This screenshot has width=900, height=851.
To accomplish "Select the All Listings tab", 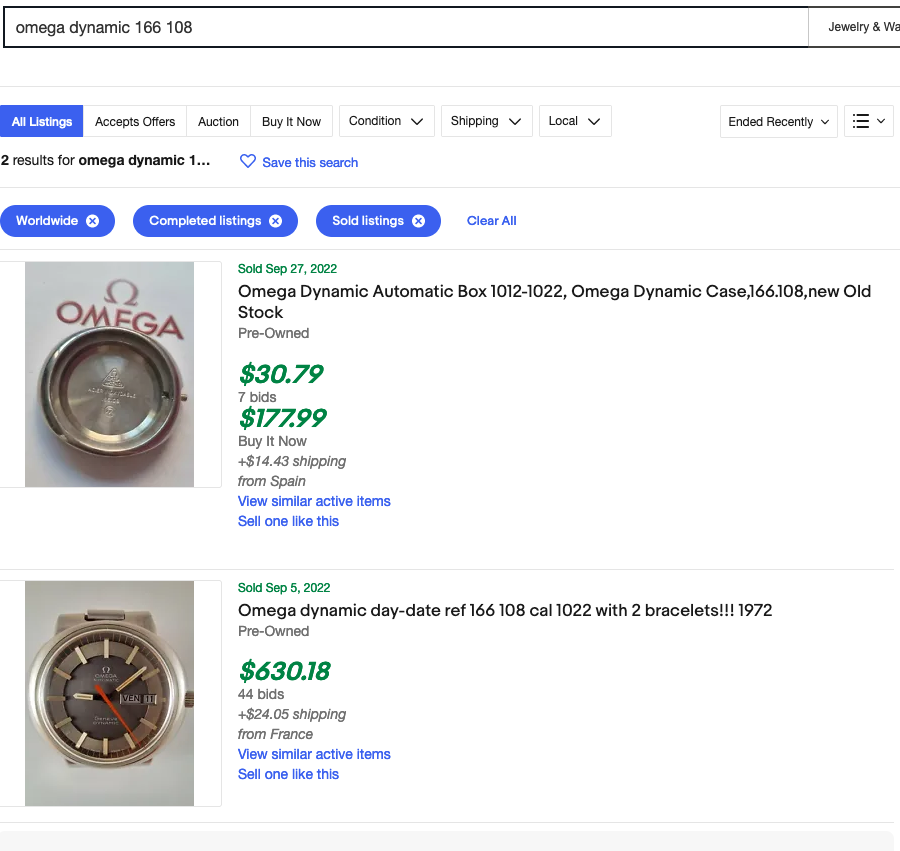I will 42,122.
